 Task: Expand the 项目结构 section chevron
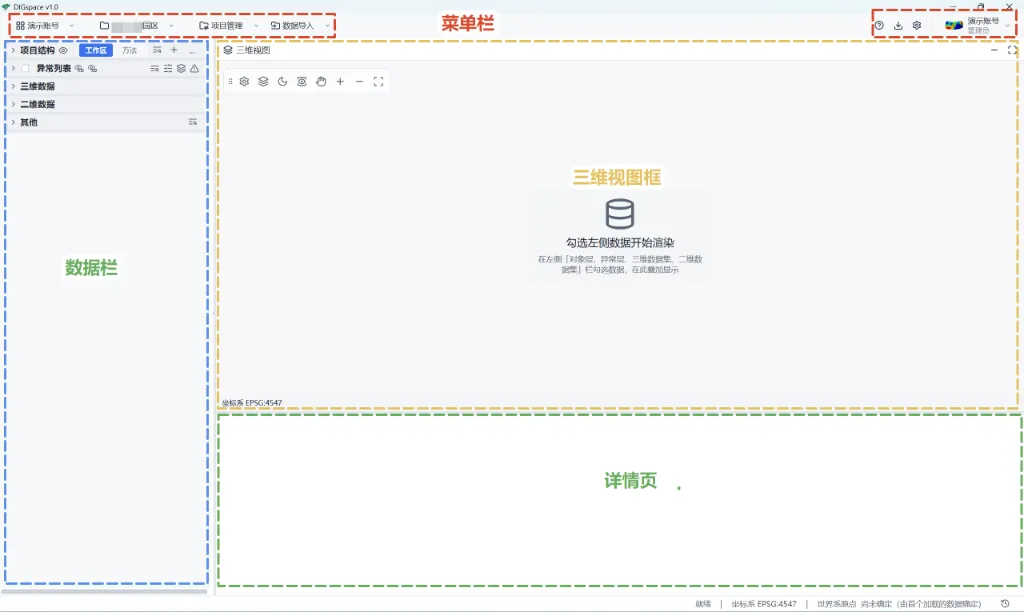point(13,50)
